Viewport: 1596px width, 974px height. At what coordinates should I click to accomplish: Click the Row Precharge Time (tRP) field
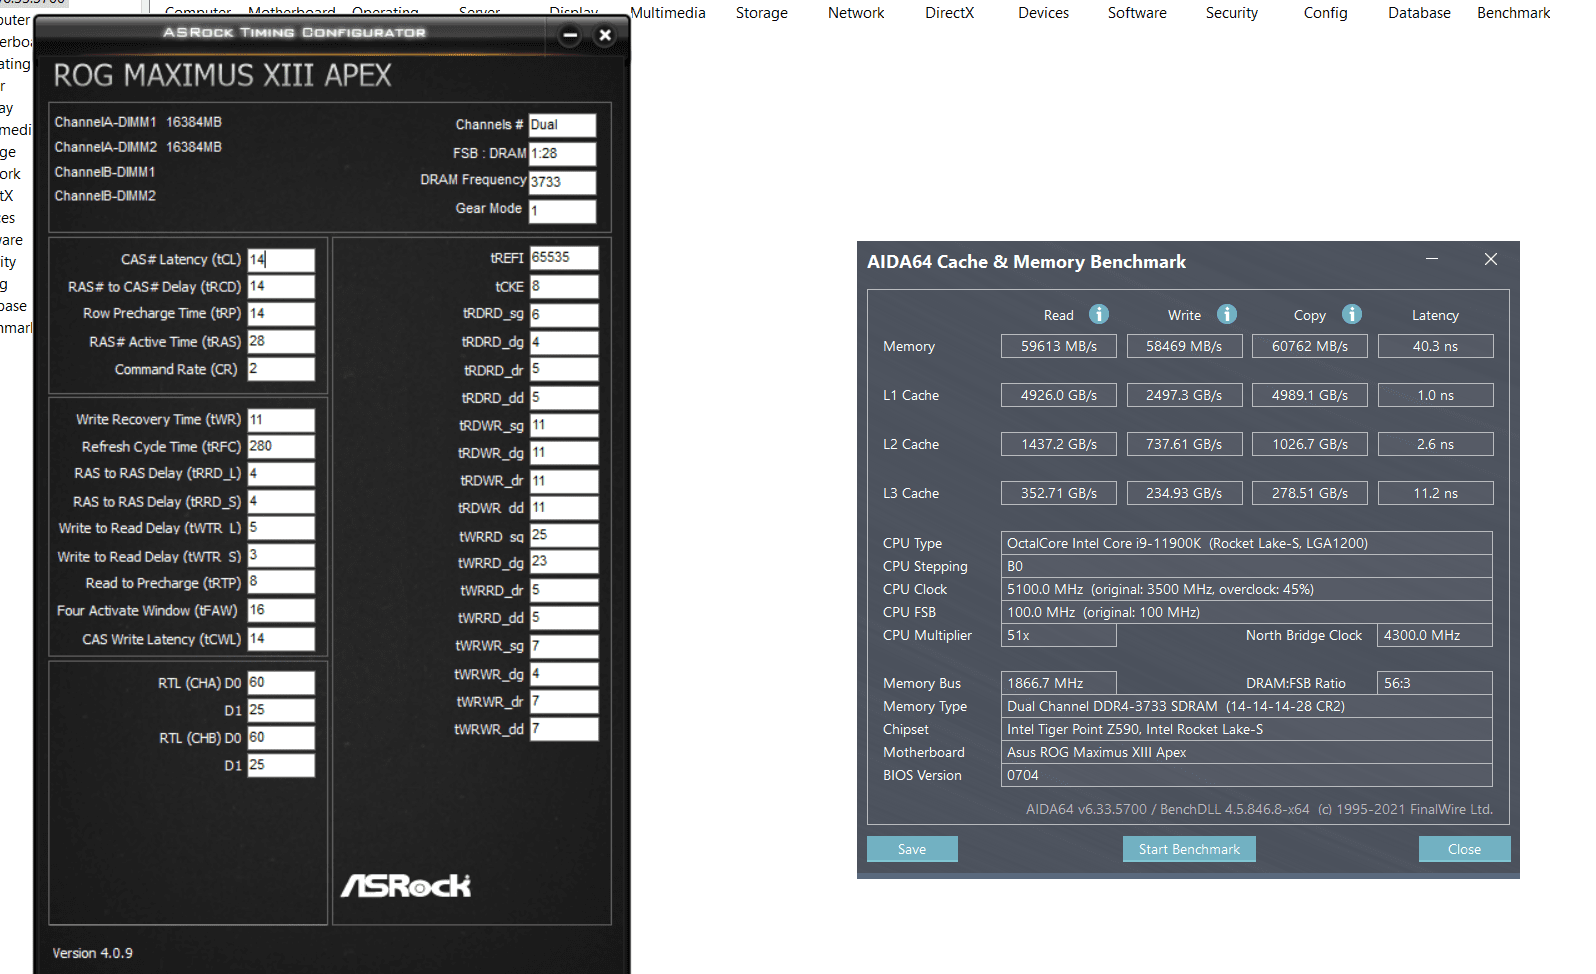(x=281, y=314)
